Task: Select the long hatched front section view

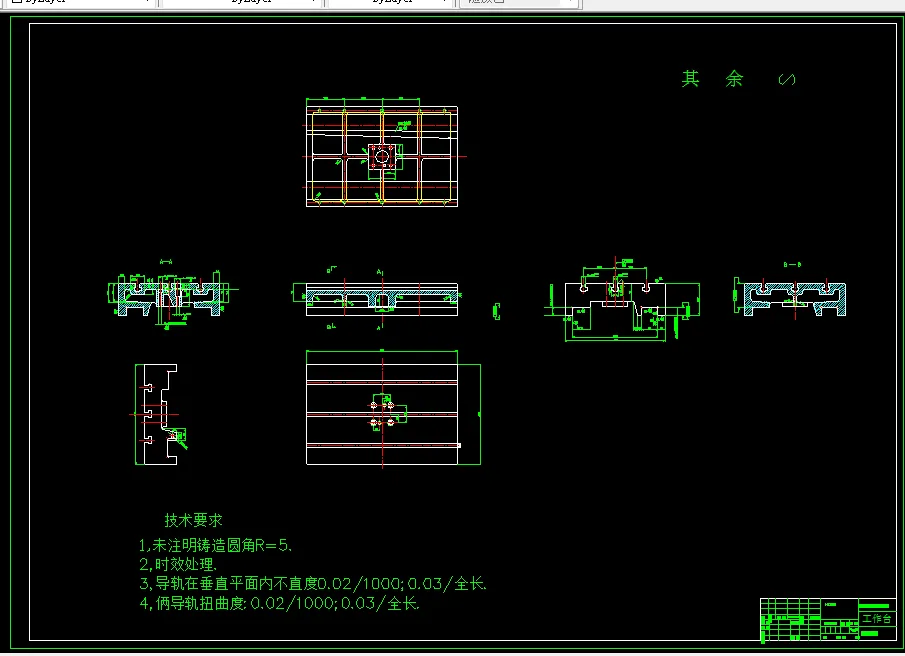Action: [x=382, y=299]
